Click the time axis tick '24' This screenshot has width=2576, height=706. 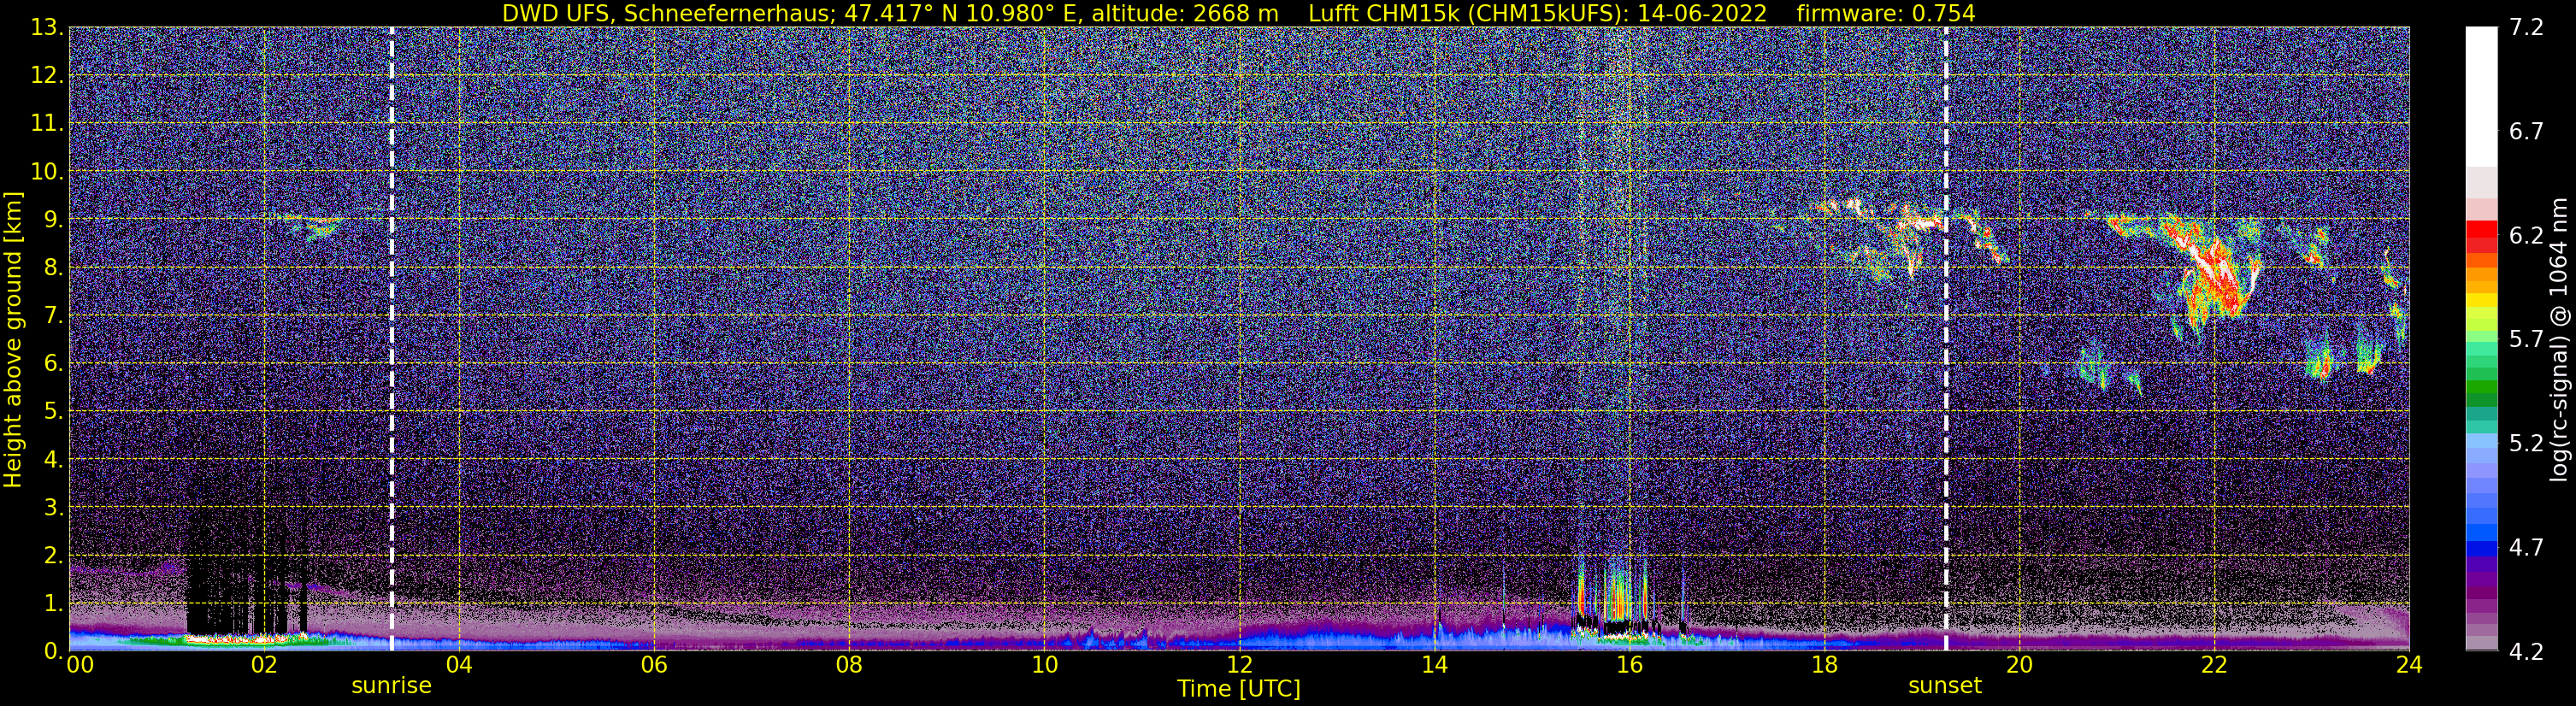[x=2409, y=664]
